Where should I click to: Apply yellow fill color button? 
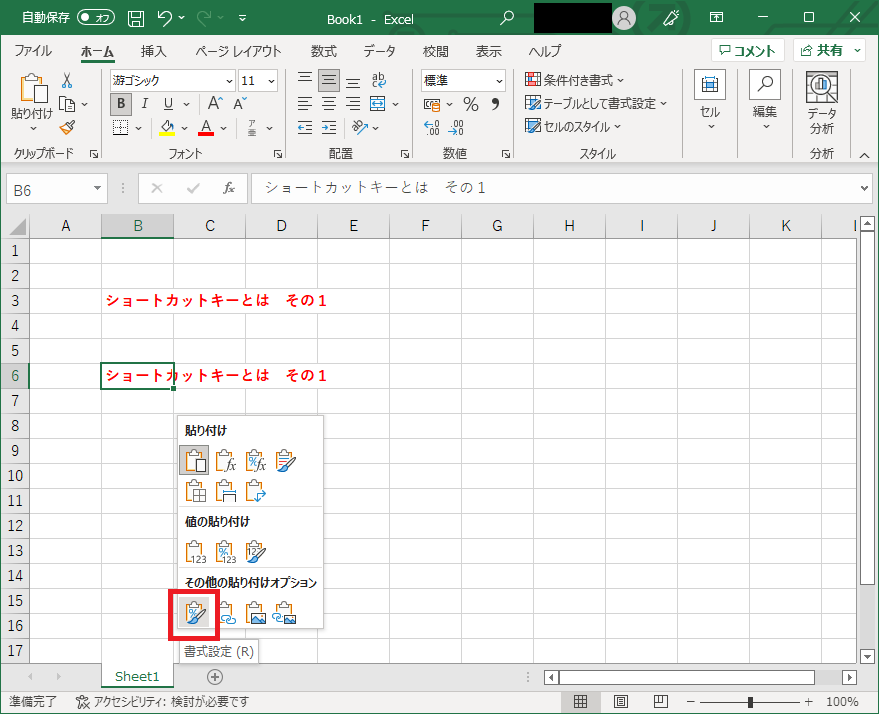(167, 128)
